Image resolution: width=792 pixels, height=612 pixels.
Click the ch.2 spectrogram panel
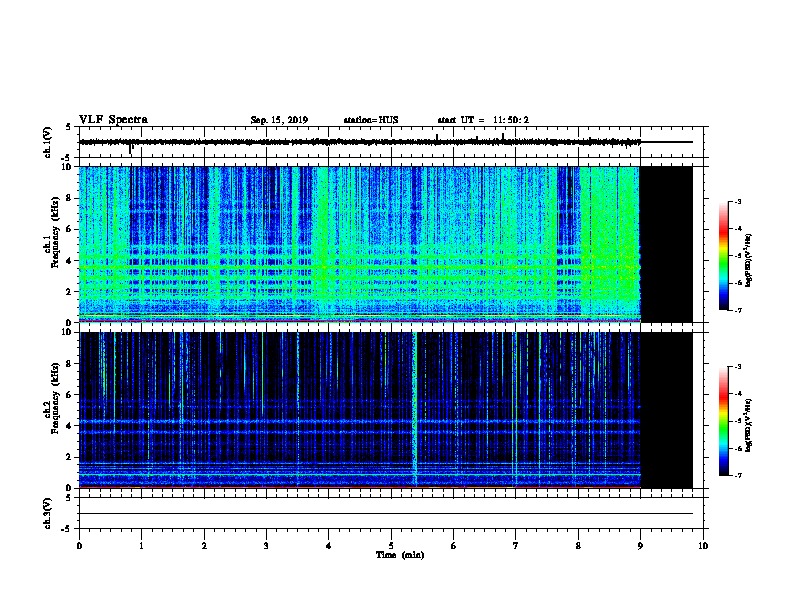pos(386,410)
